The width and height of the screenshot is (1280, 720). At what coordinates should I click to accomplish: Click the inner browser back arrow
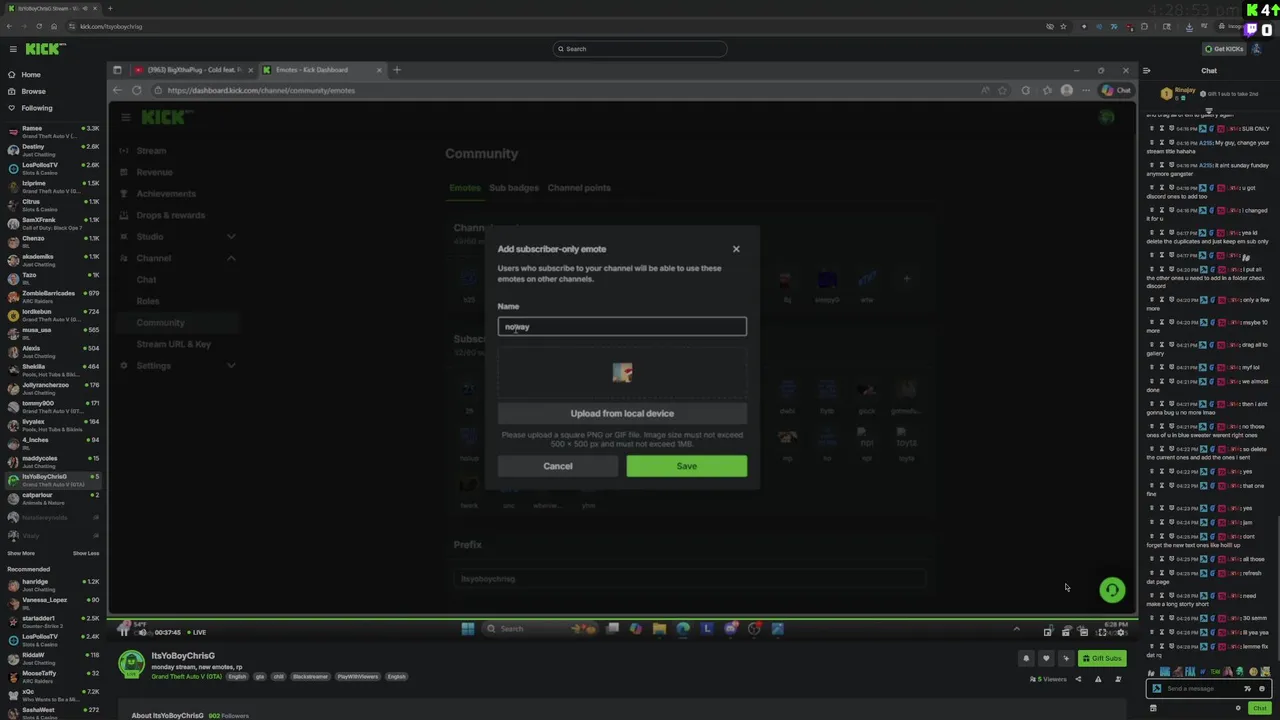(x=117, y=91)
